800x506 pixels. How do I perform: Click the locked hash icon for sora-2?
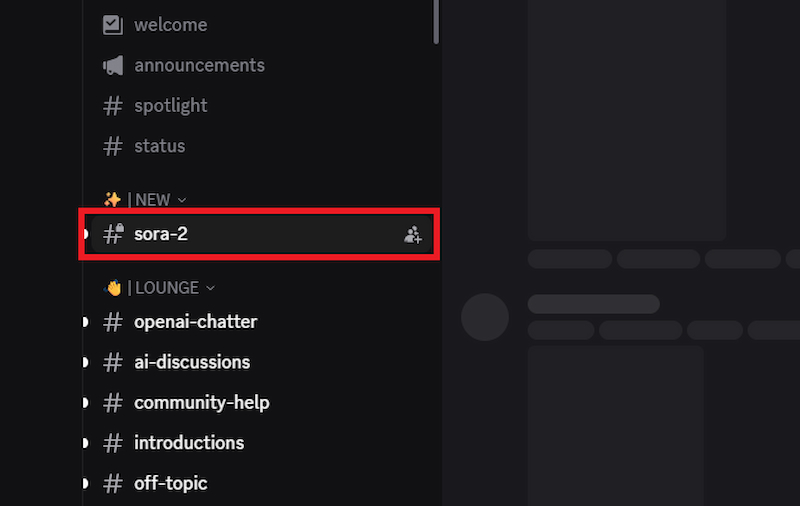(113, 234)
